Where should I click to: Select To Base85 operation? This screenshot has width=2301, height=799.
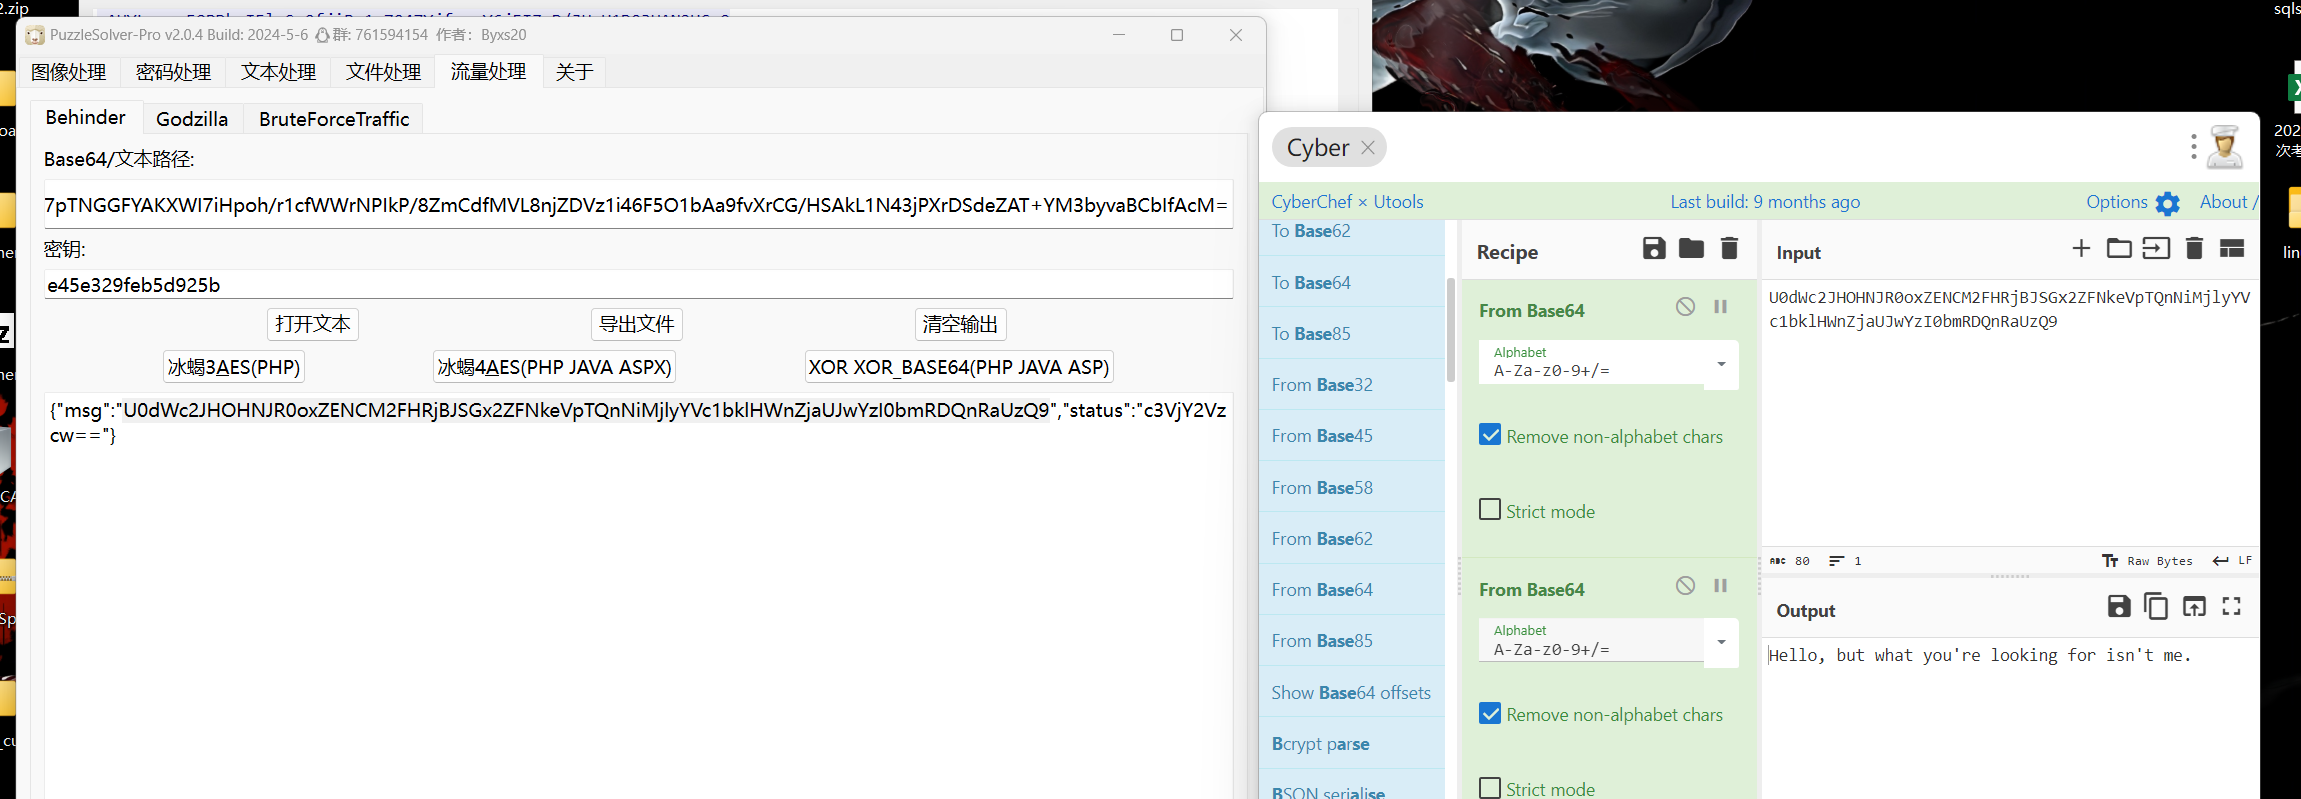[1352, 334]
